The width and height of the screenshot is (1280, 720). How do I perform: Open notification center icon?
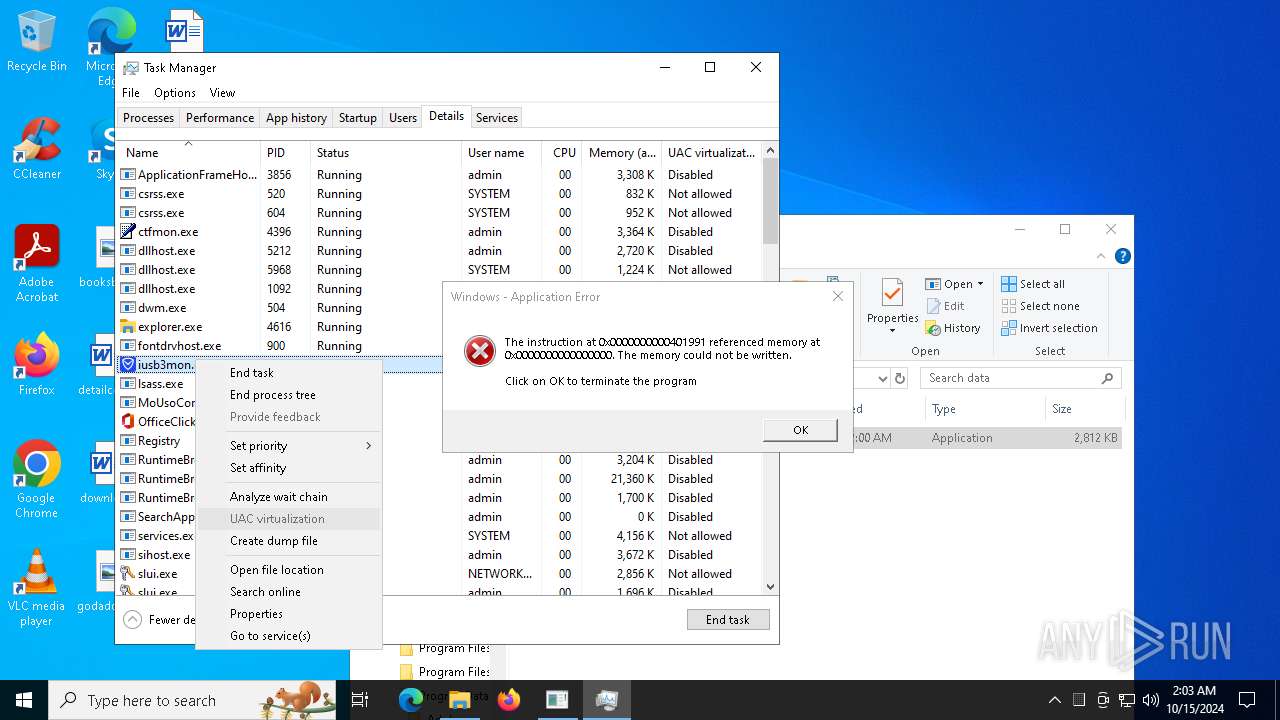click(x=1247, y=700)
